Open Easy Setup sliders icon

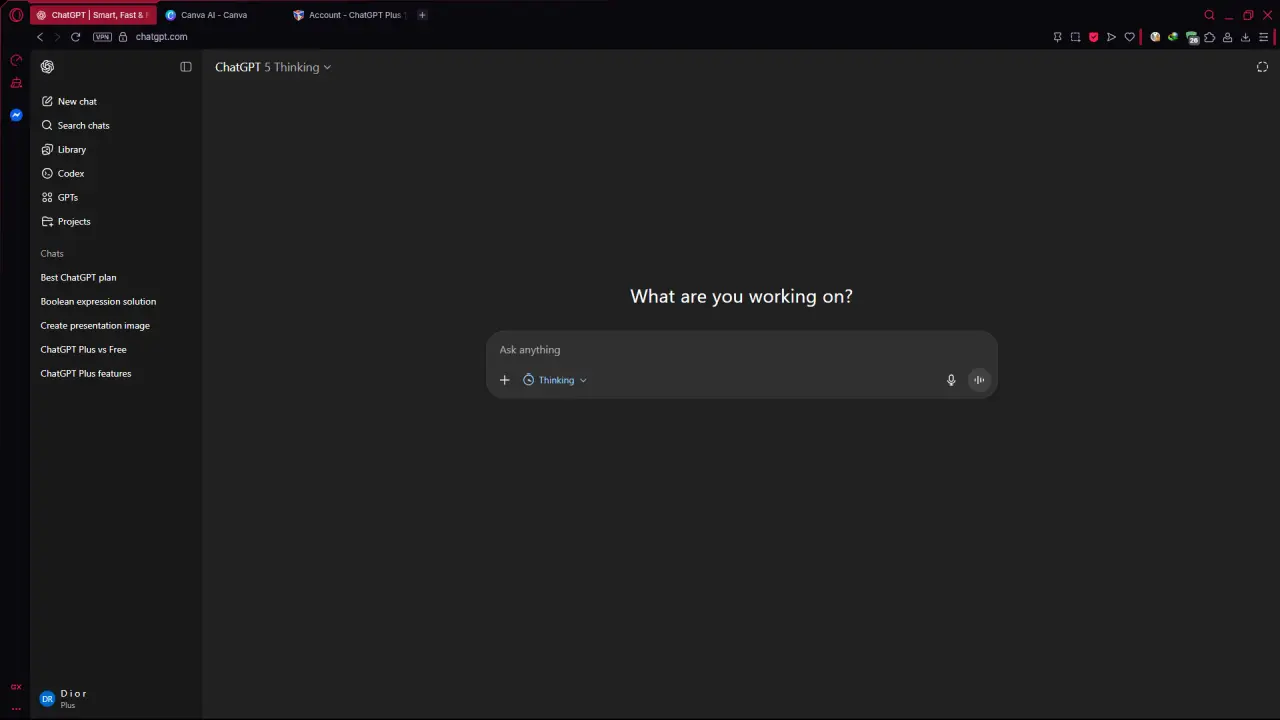[1263, 37]
